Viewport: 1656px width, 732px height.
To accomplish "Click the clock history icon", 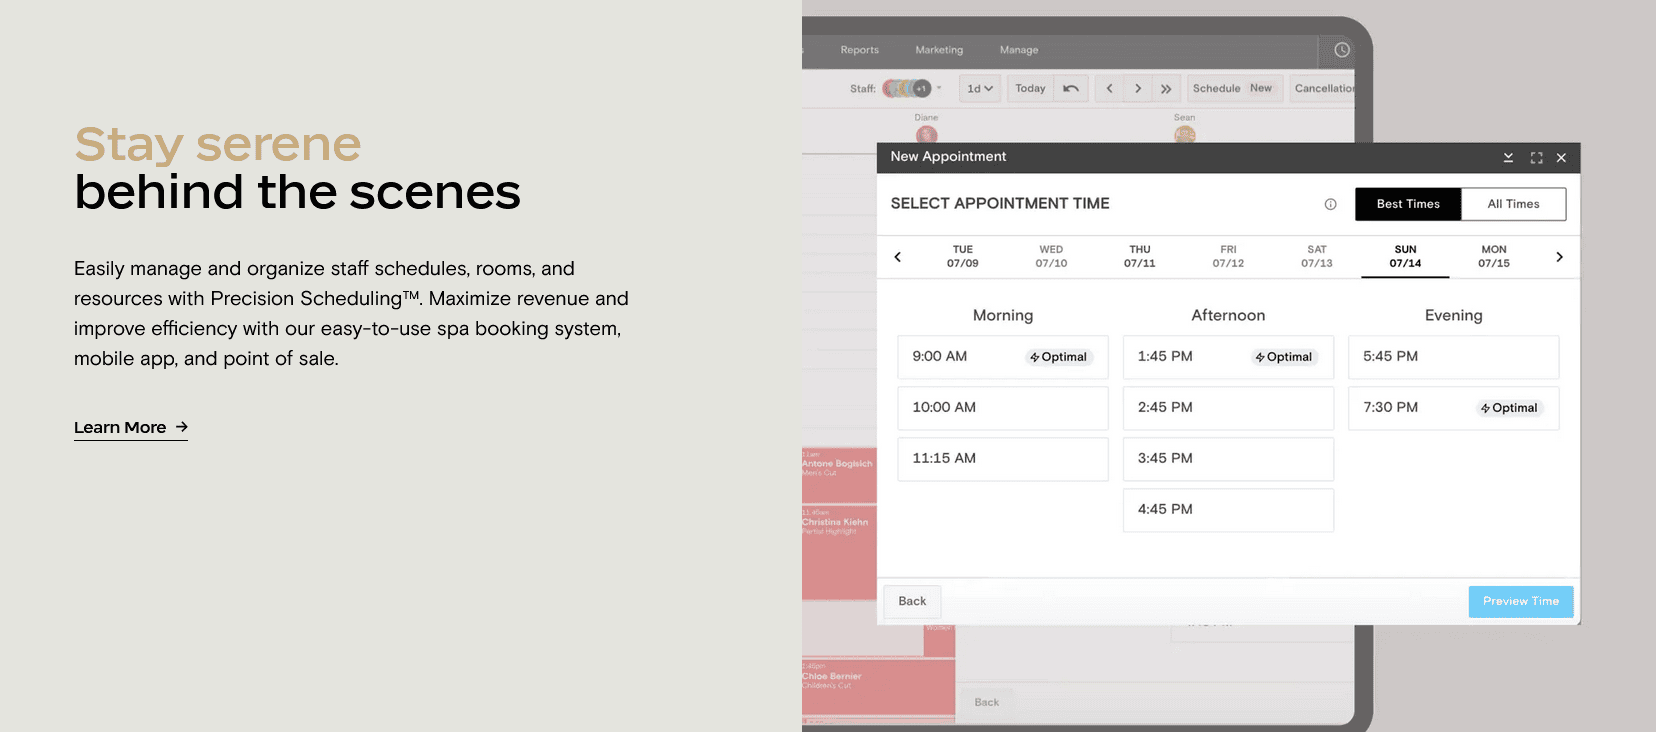I will pyautogui.click(x=1342, y=50).
